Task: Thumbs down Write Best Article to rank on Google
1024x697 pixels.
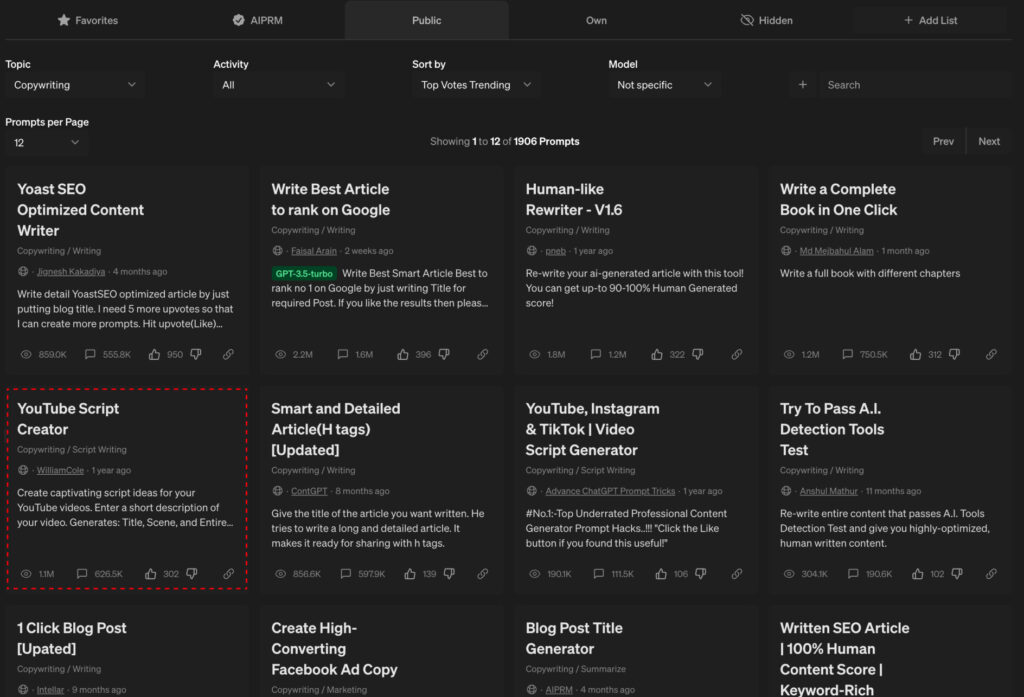Action: (444, 354)
